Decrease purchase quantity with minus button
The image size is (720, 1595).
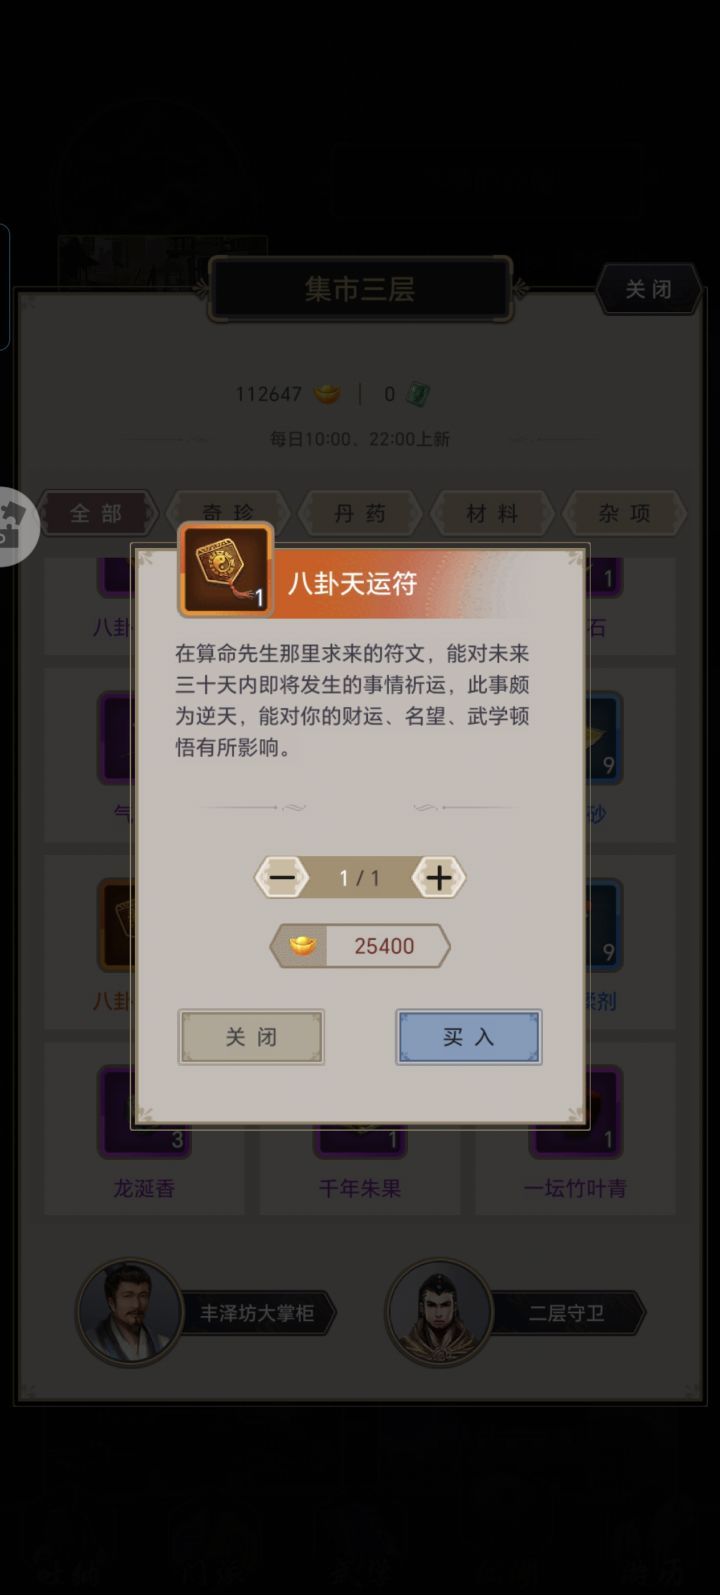[282, 878]
